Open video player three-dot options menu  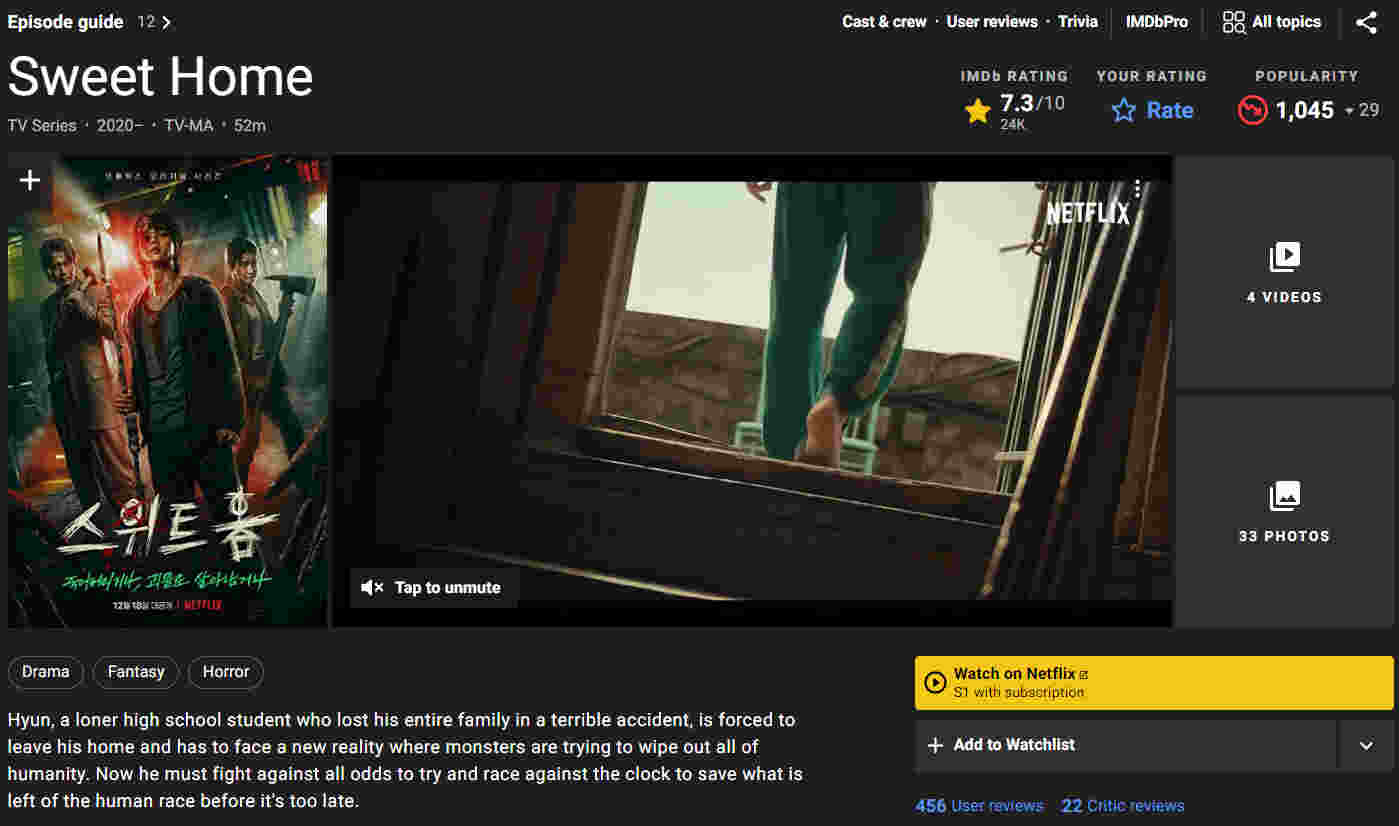coord(1137,189)
